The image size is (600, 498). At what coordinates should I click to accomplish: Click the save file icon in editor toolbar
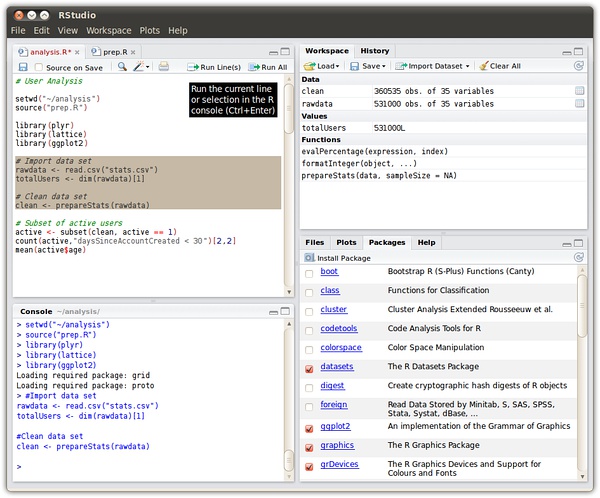click(x=22, y=67)
